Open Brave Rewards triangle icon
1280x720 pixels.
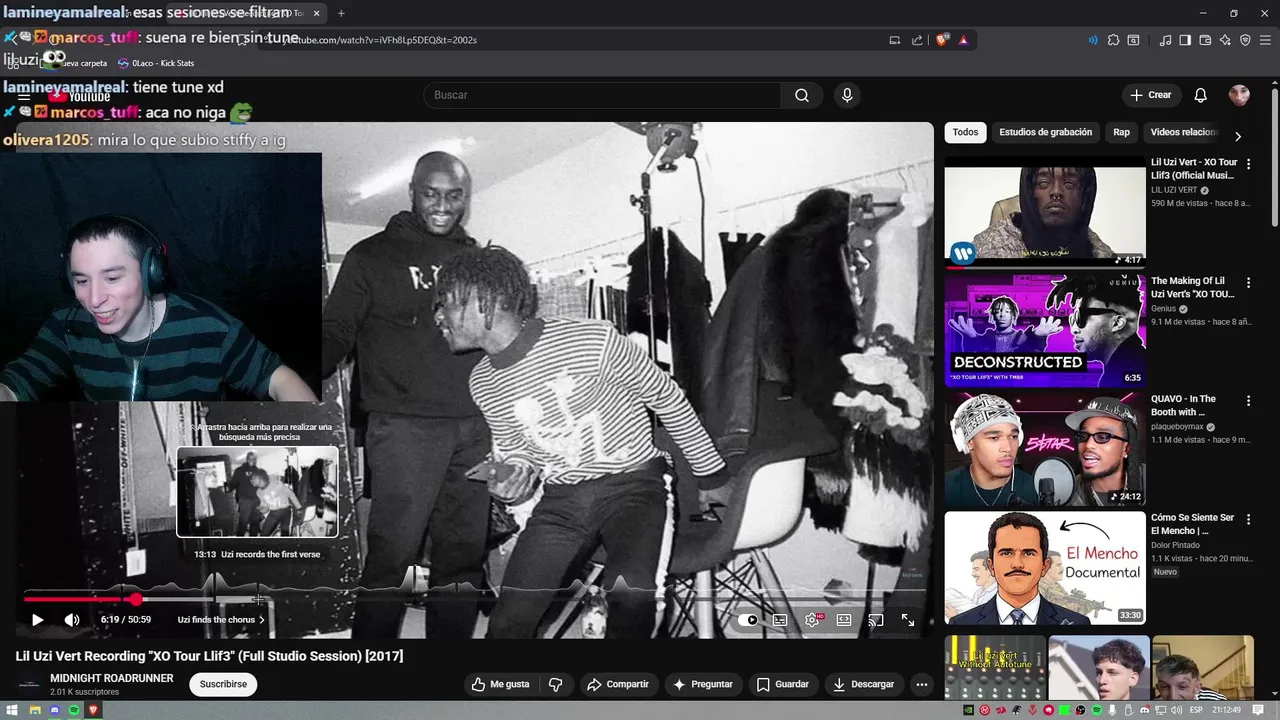coord(964,40)
